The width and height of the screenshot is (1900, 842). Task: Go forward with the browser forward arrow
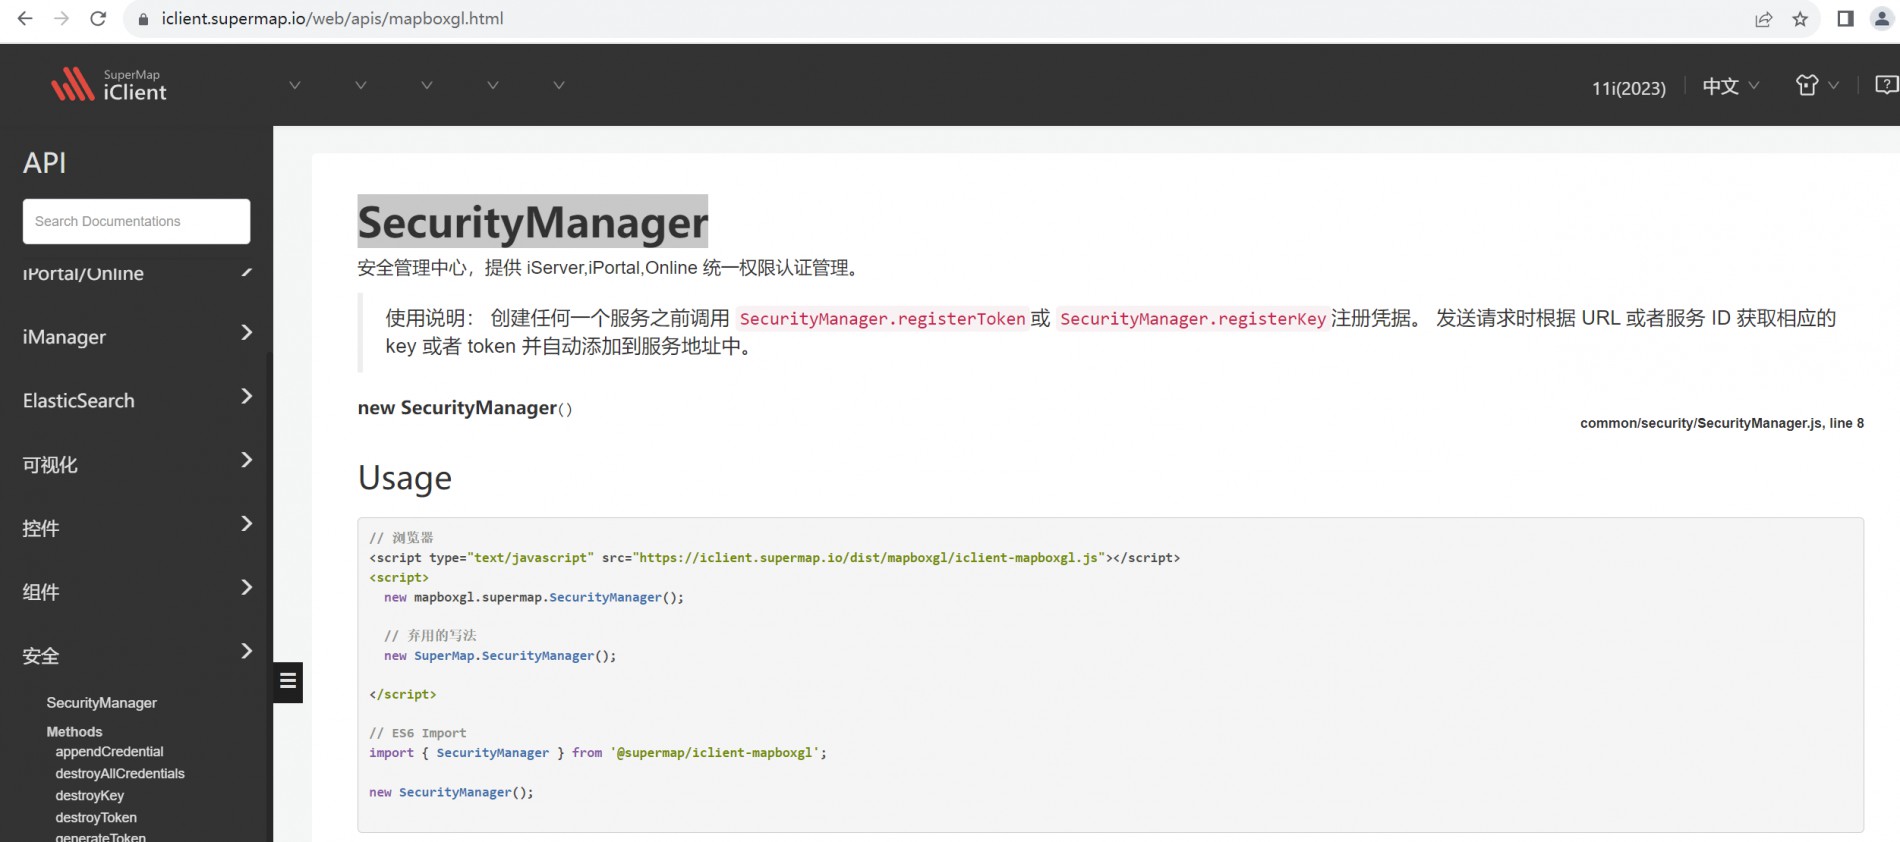61,18
